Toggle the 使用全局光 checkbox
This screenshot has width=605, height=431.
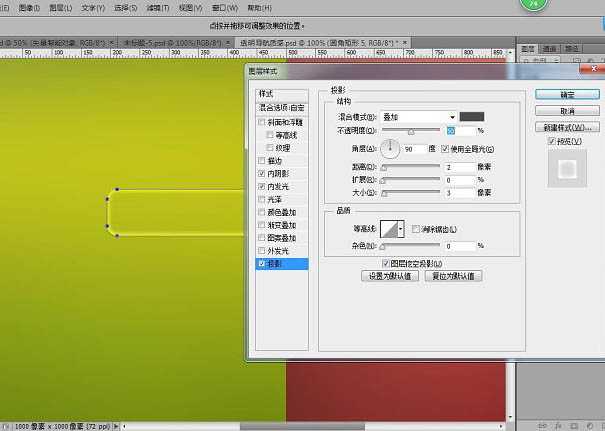click(445, 149)
